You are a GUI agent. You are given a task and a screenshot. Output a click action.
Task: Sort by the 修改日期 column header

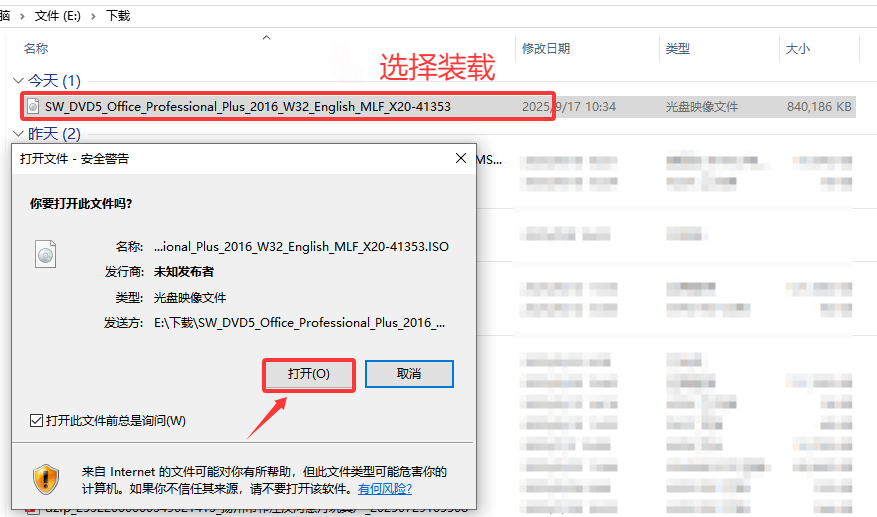point(546,49)
